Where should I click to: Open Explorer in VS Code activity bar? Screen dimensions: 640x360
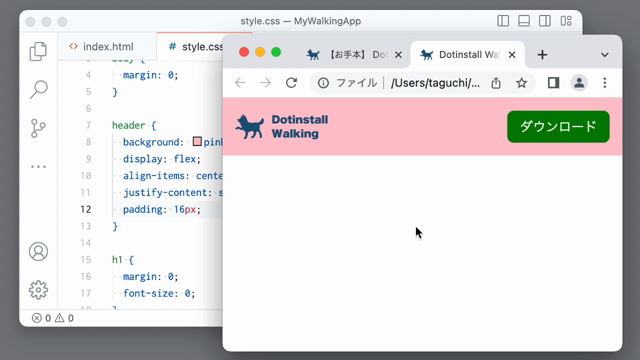click(38, 51)
